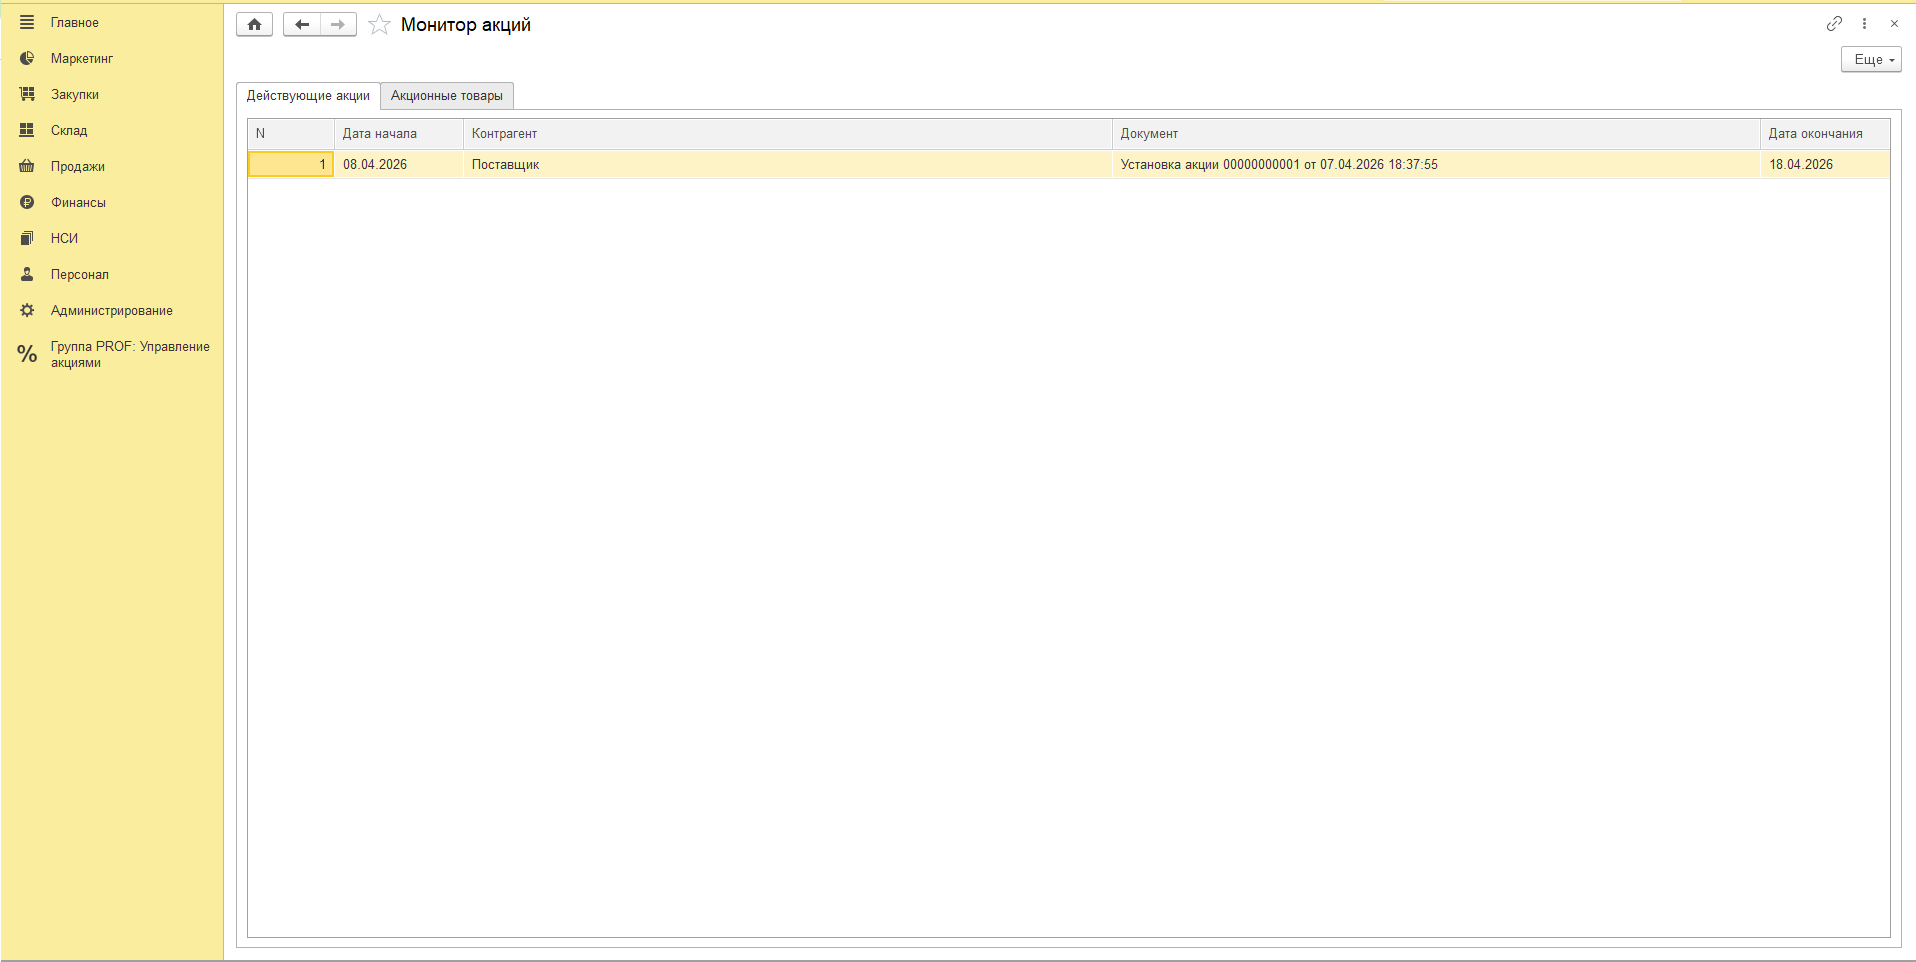
Task: Click the Home page icon button
Action: point(254,25)
